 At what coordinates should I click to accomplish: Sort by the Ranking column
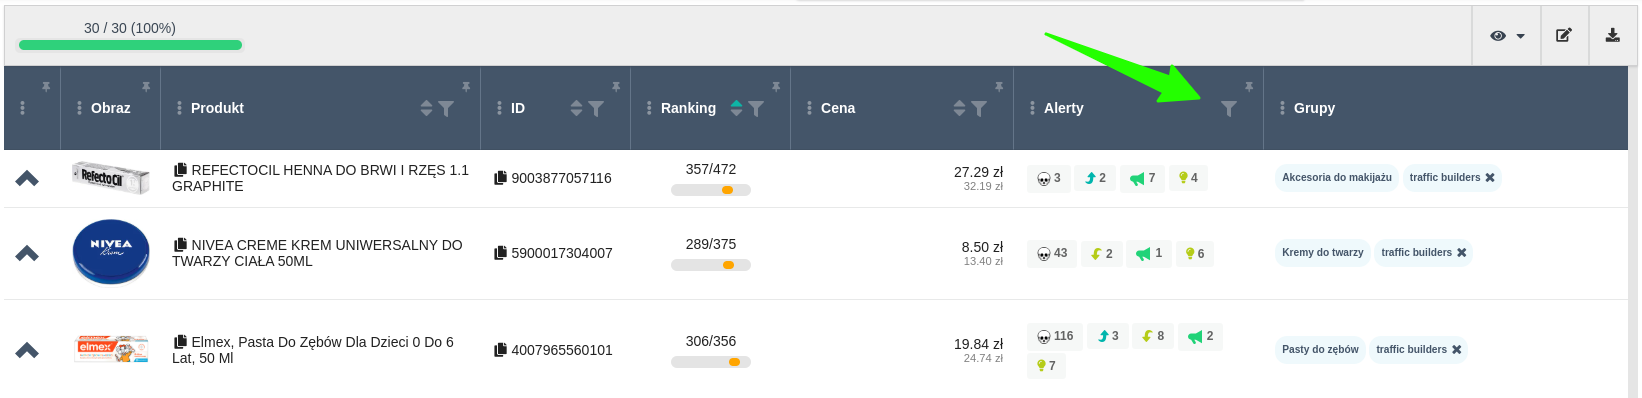click(737, 108)
